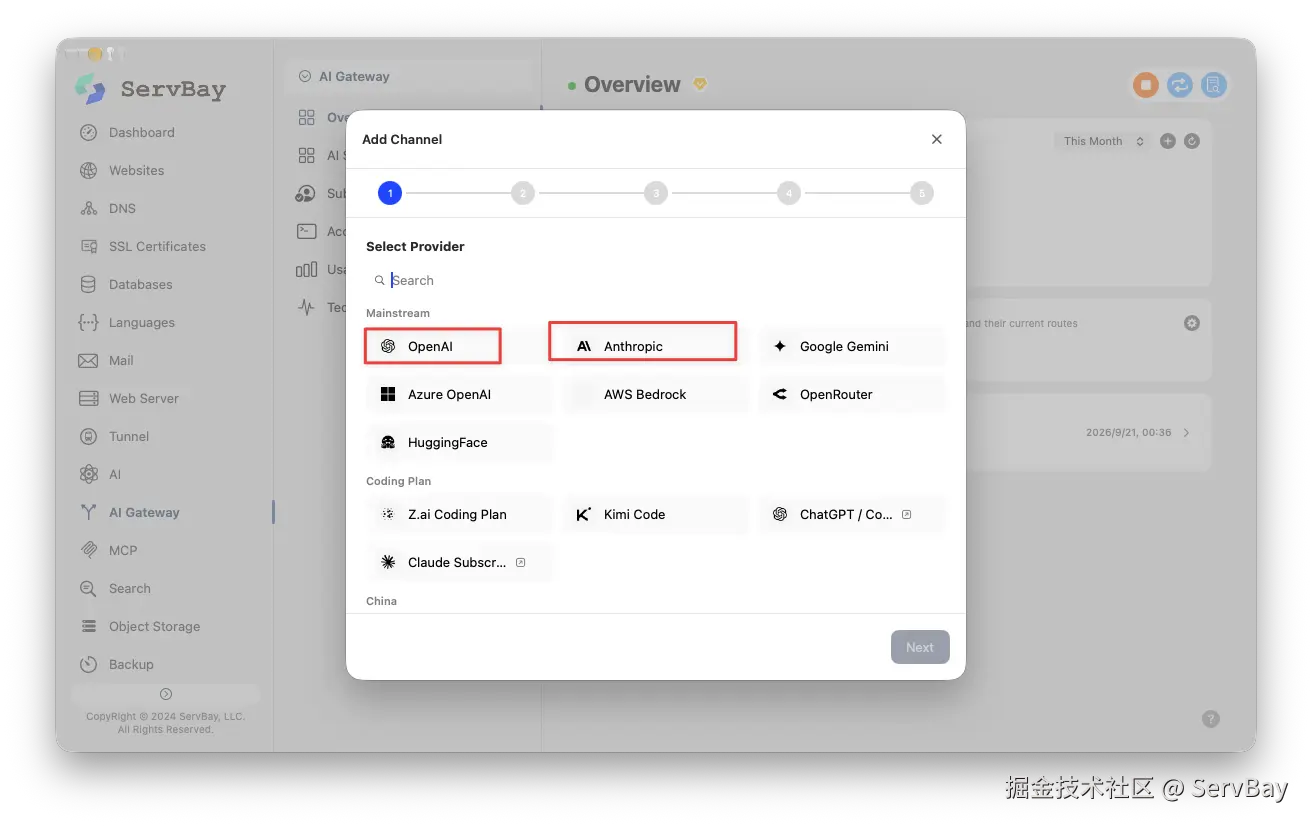Expand the 2026/9/21 entry chevron

coord(1187,433)
